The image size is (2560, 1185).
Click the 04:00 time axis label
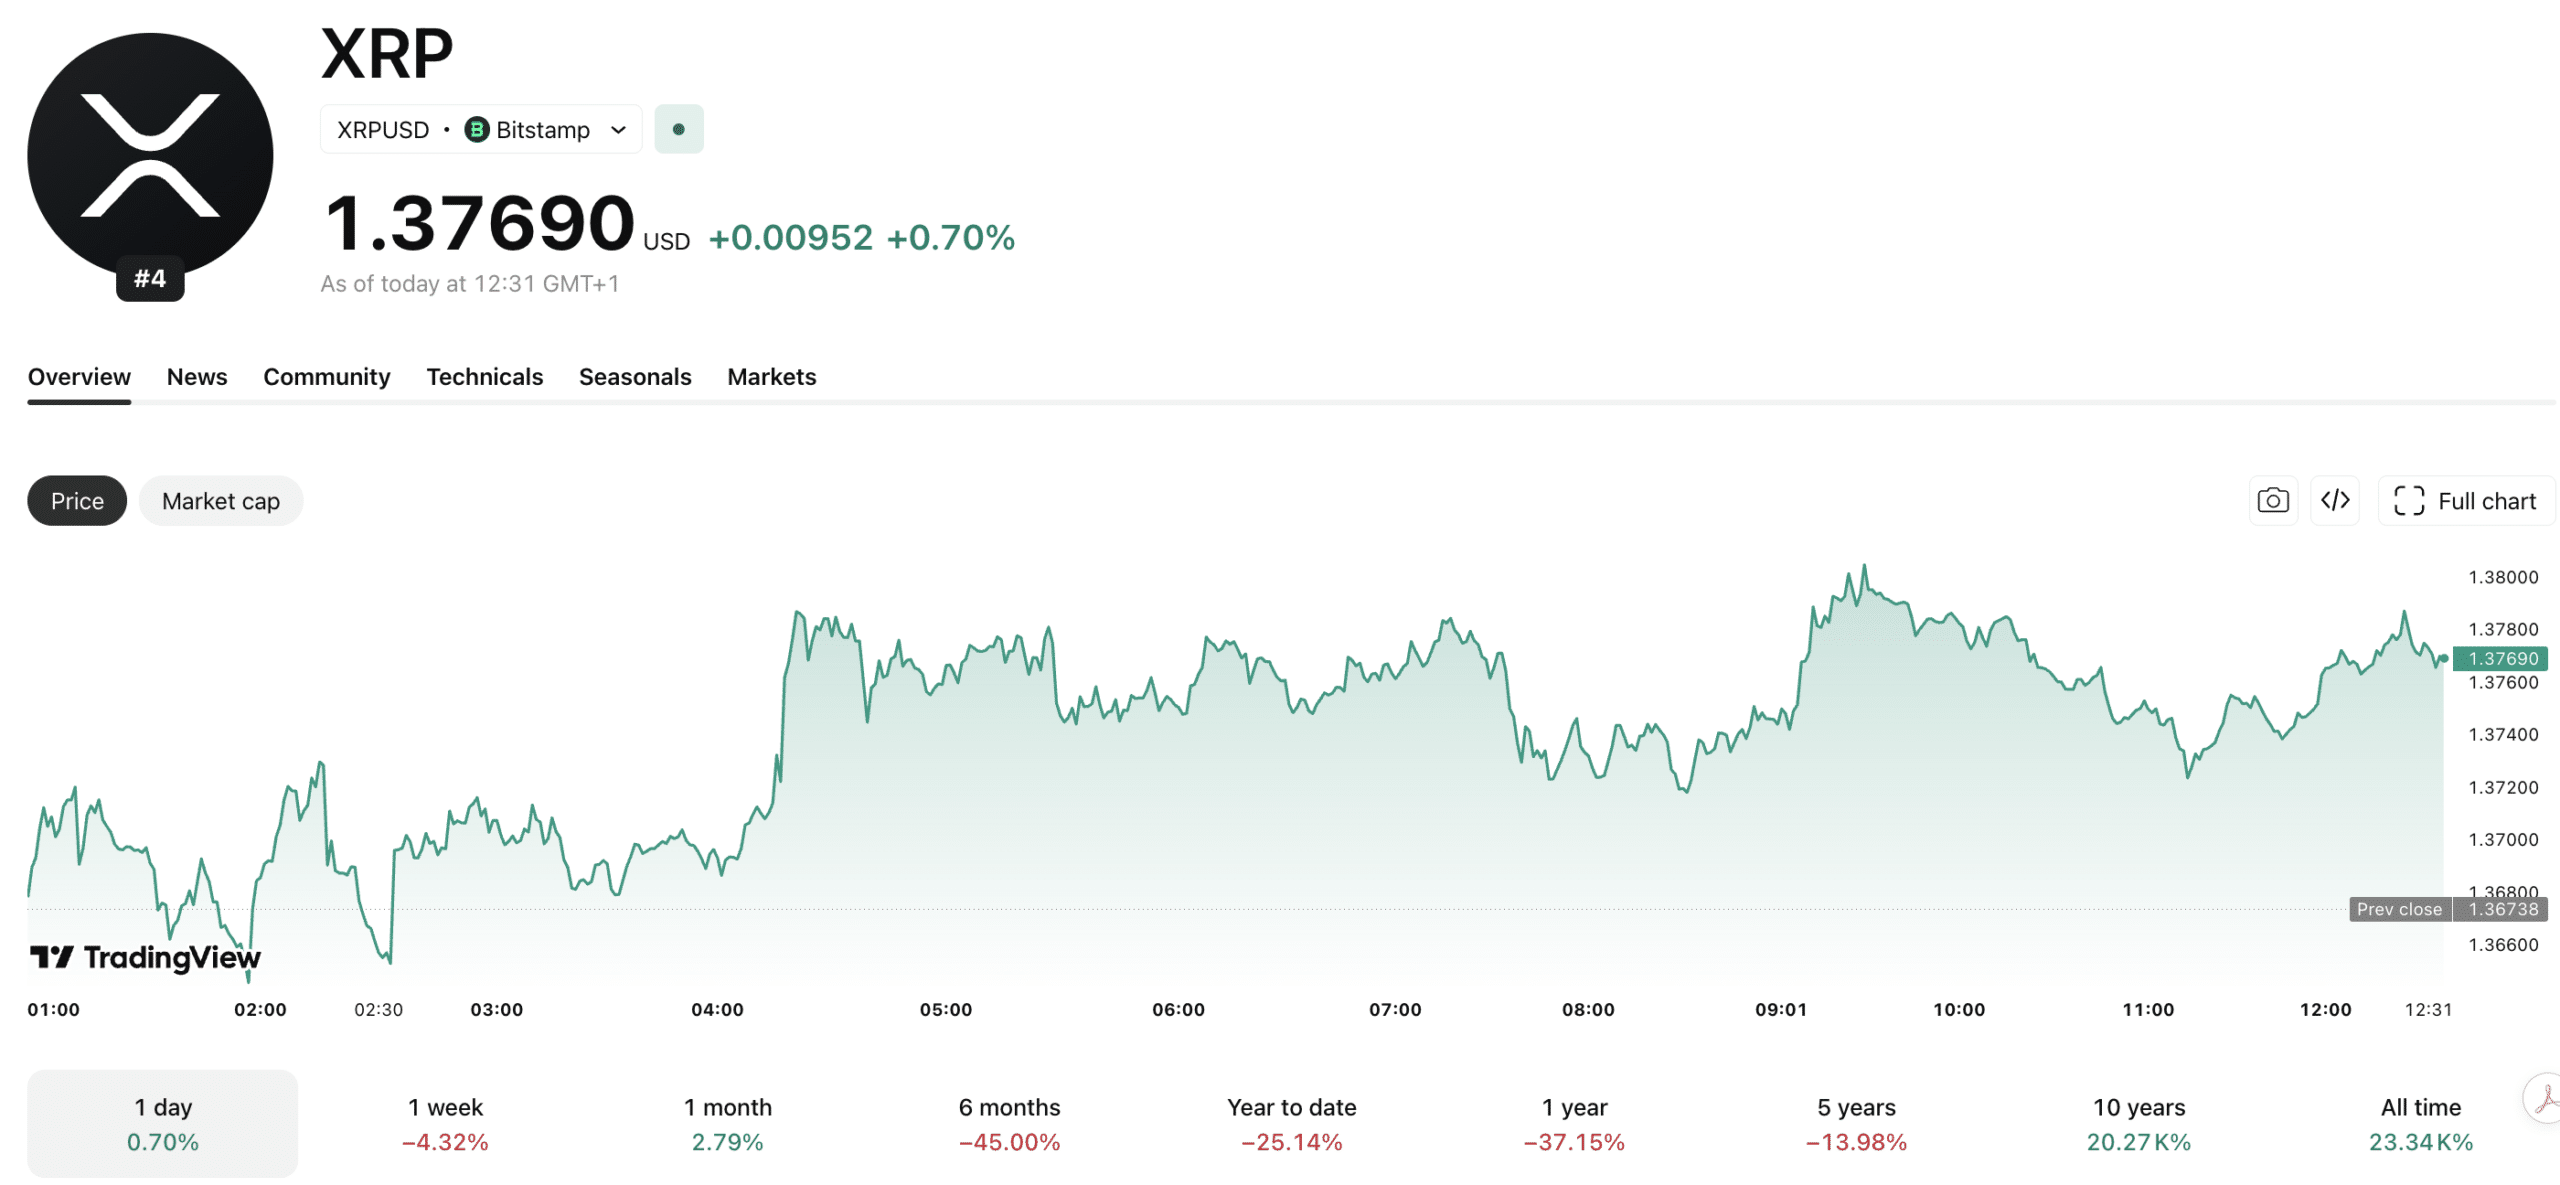tap(718, 1009)
